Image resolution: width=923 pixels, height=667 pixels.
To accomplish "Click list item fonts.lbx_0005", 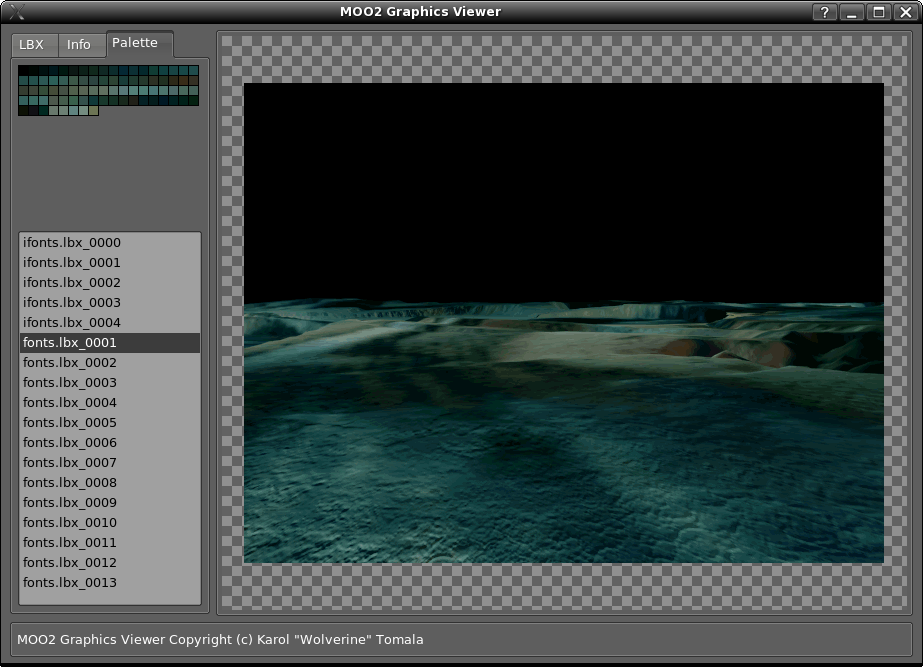I will 110,423.
